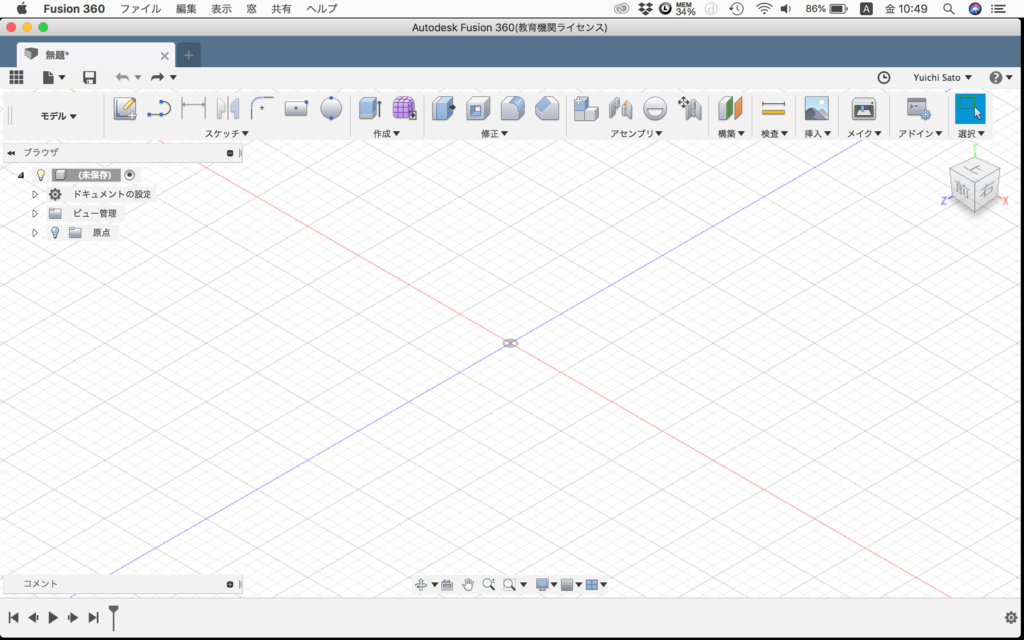Open the 編集 menu
The height and width of the screenshot is (640, 1024).
[186, 8]
